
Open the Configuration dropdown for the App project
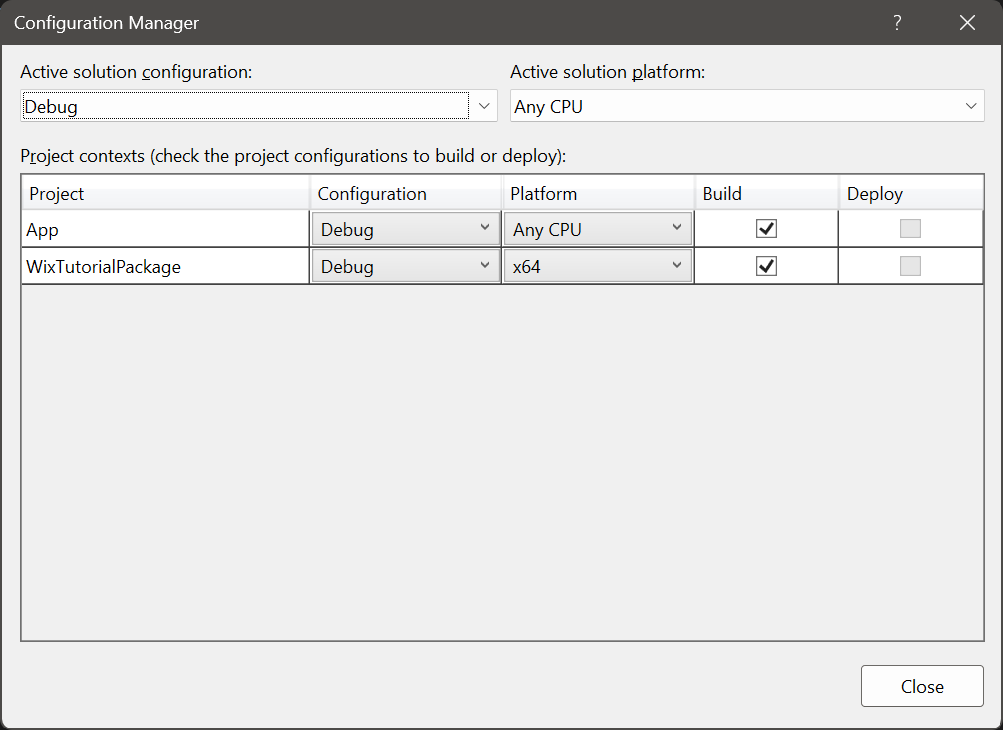[x=487, y=228]
